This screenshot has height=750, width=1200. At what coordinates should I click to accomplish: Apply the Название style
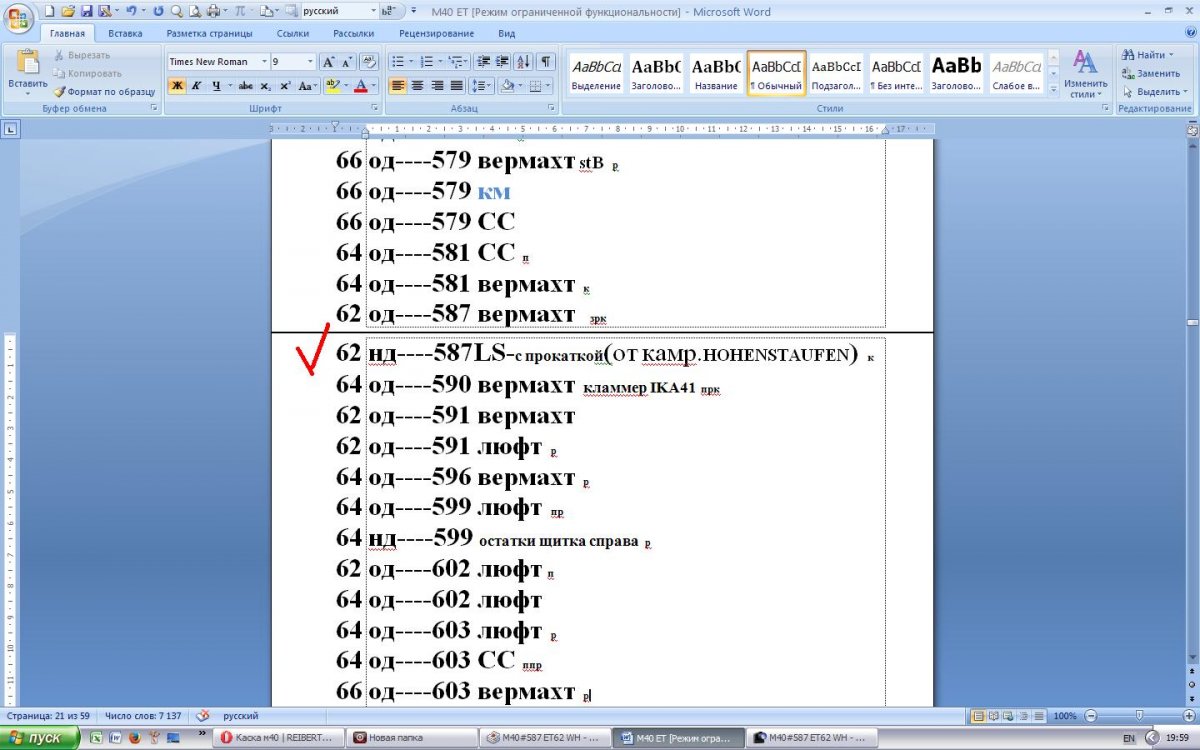[716, 72]
